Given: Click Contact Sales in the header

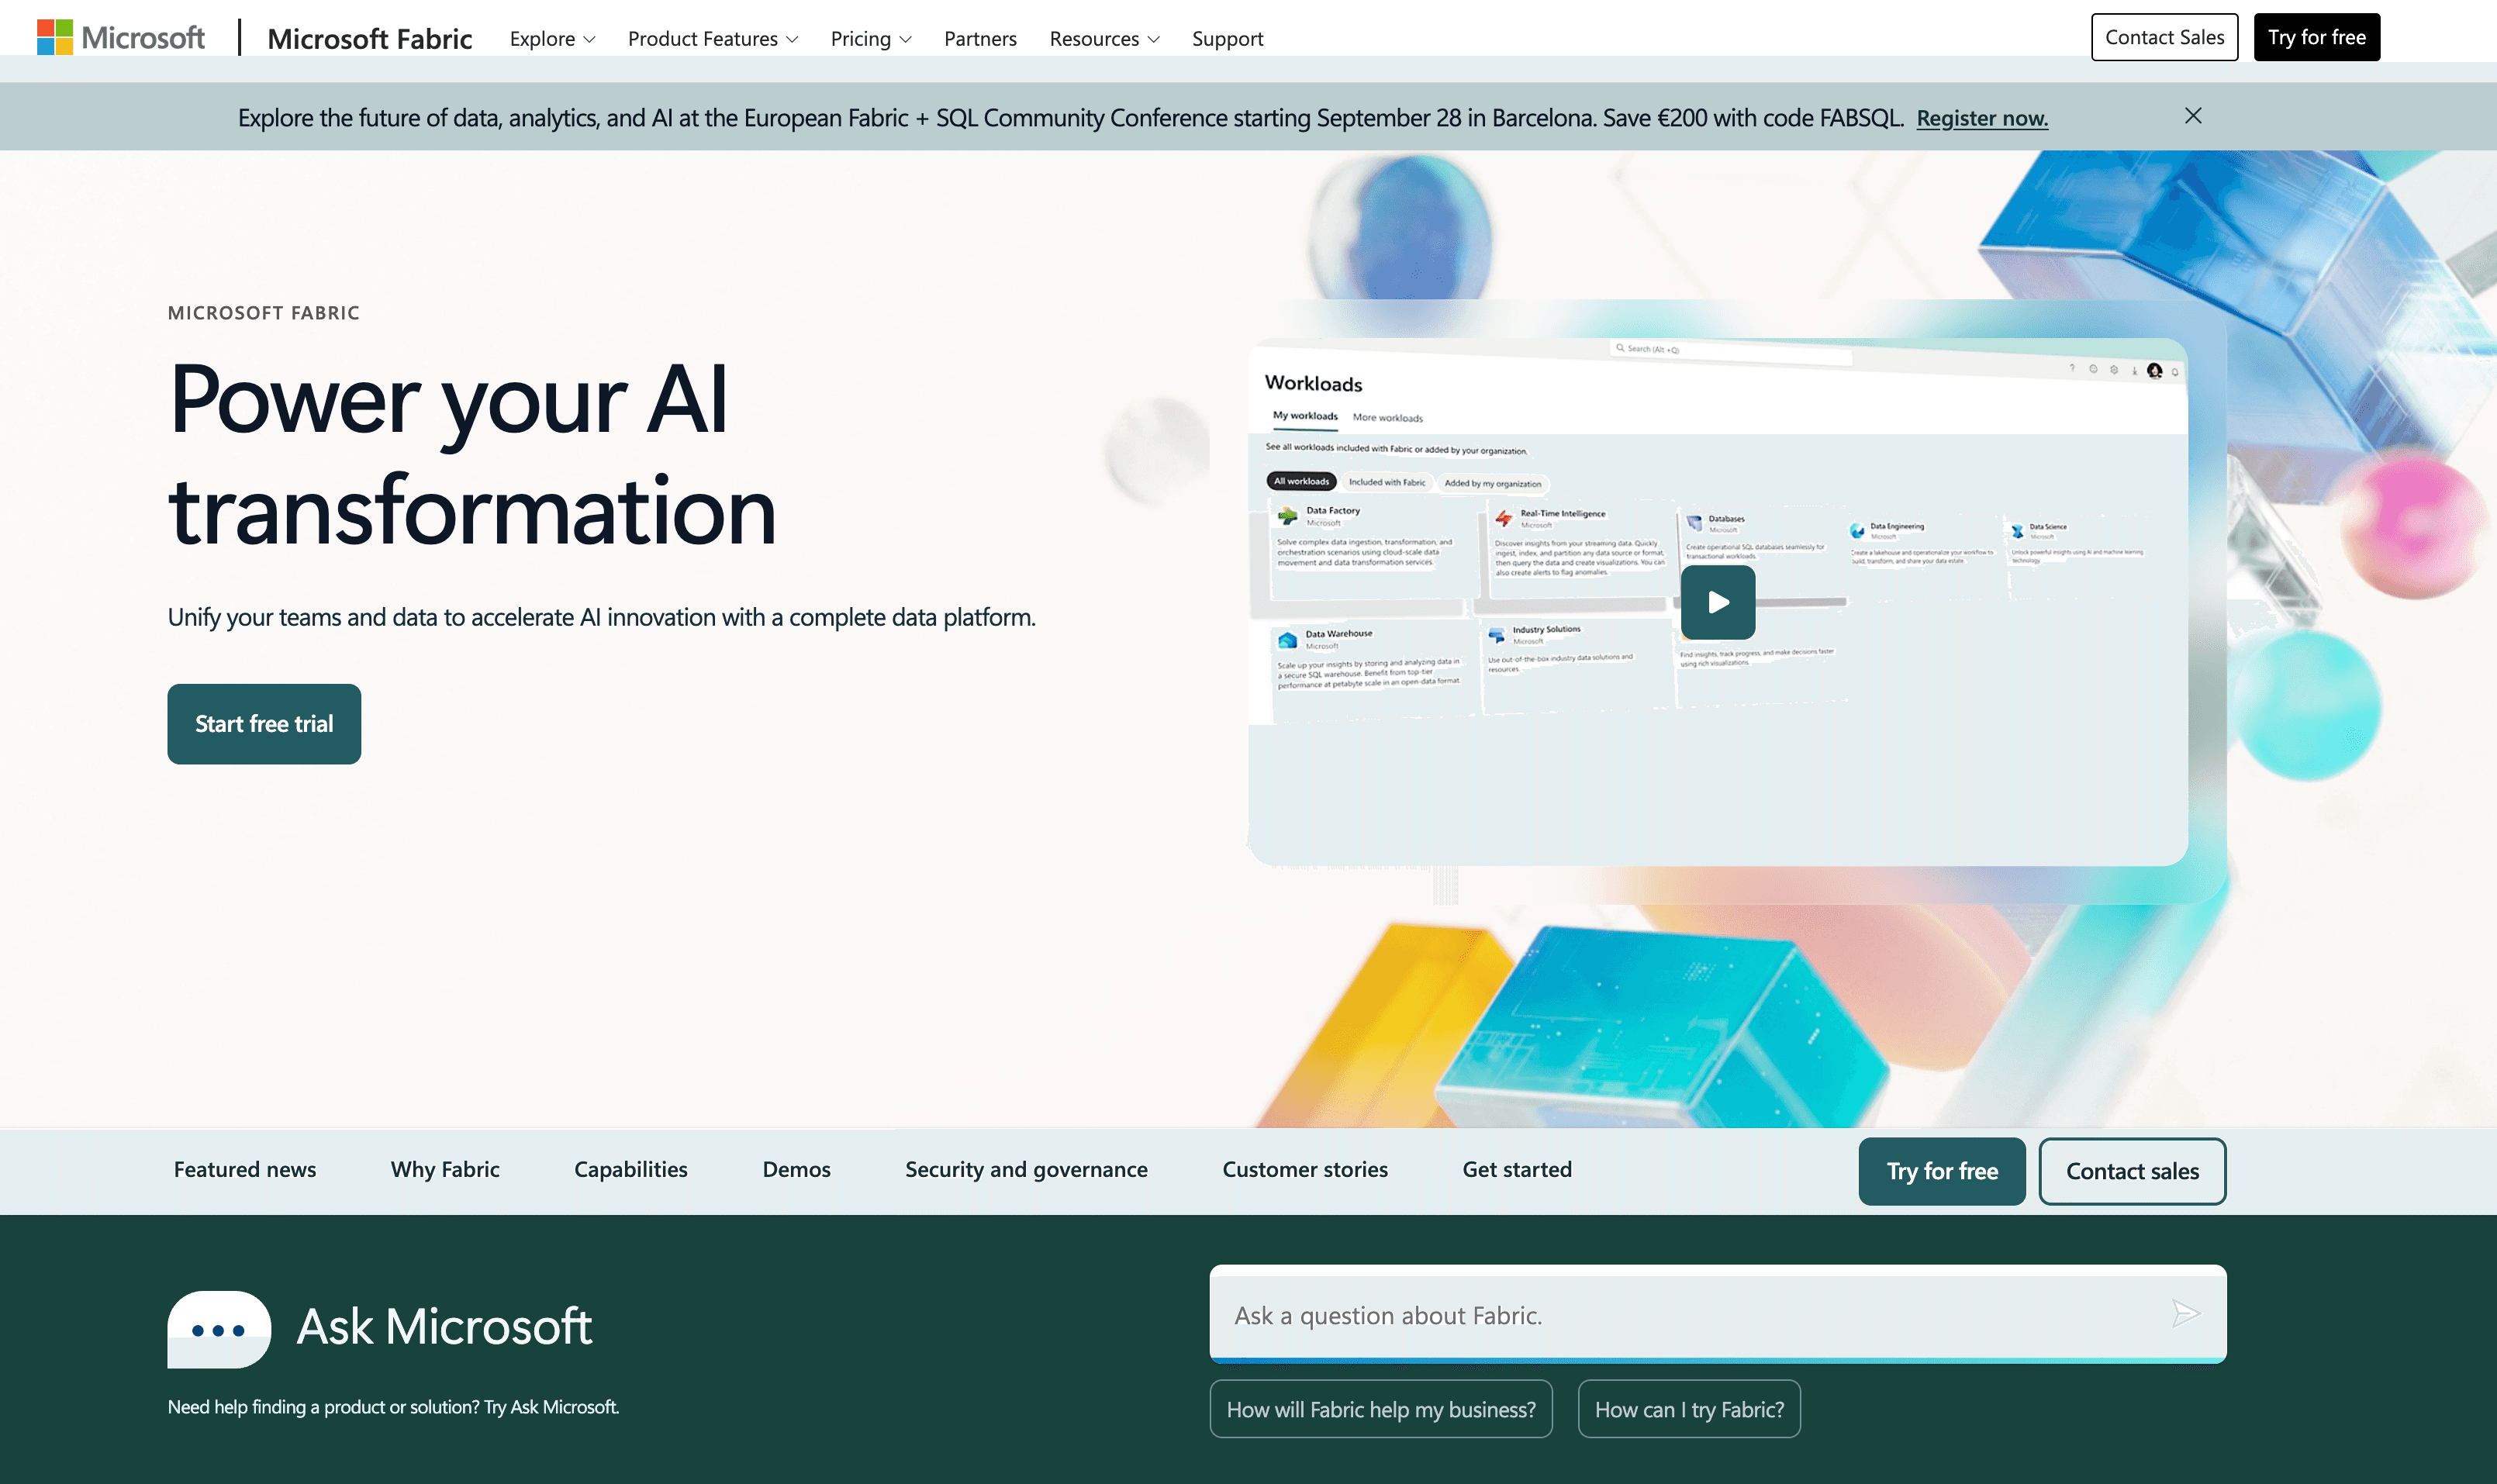Looking at the screenshot, I should [x=2164, y=37].
